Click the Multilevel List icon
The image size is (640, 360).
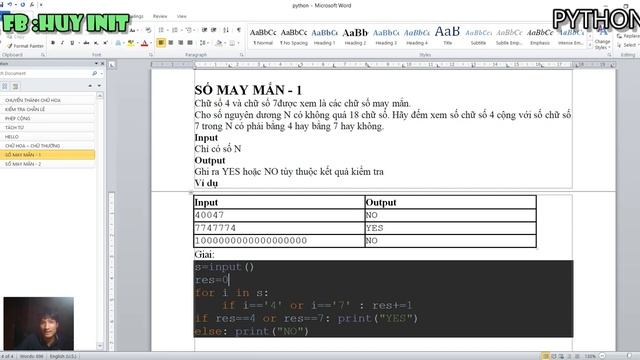click(x=189, y=30)
